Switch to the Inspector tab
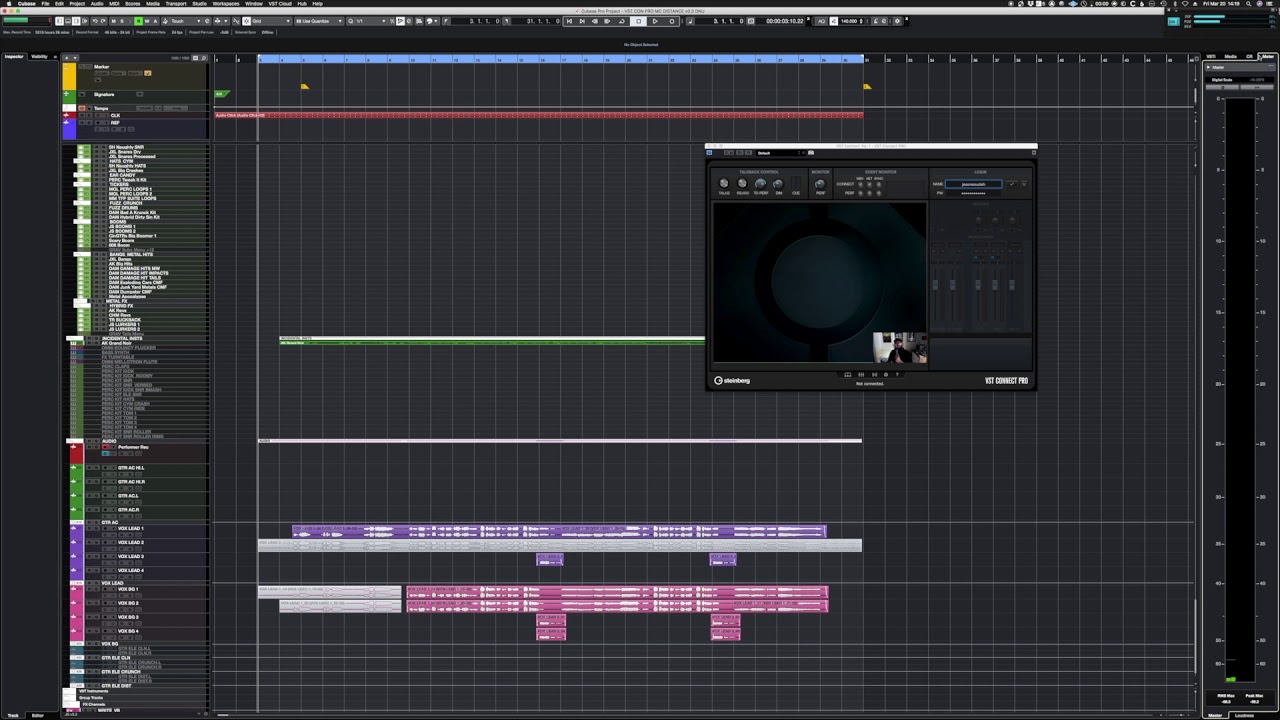1280x720 pixels. click(14, 57)
